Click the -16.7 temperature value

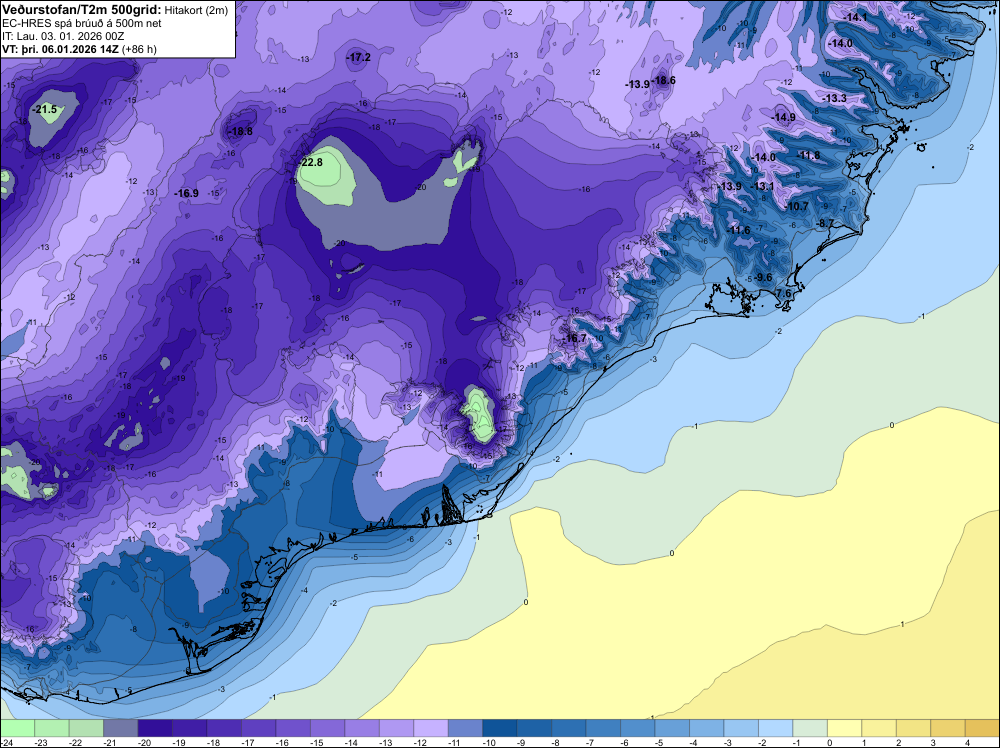574,338
